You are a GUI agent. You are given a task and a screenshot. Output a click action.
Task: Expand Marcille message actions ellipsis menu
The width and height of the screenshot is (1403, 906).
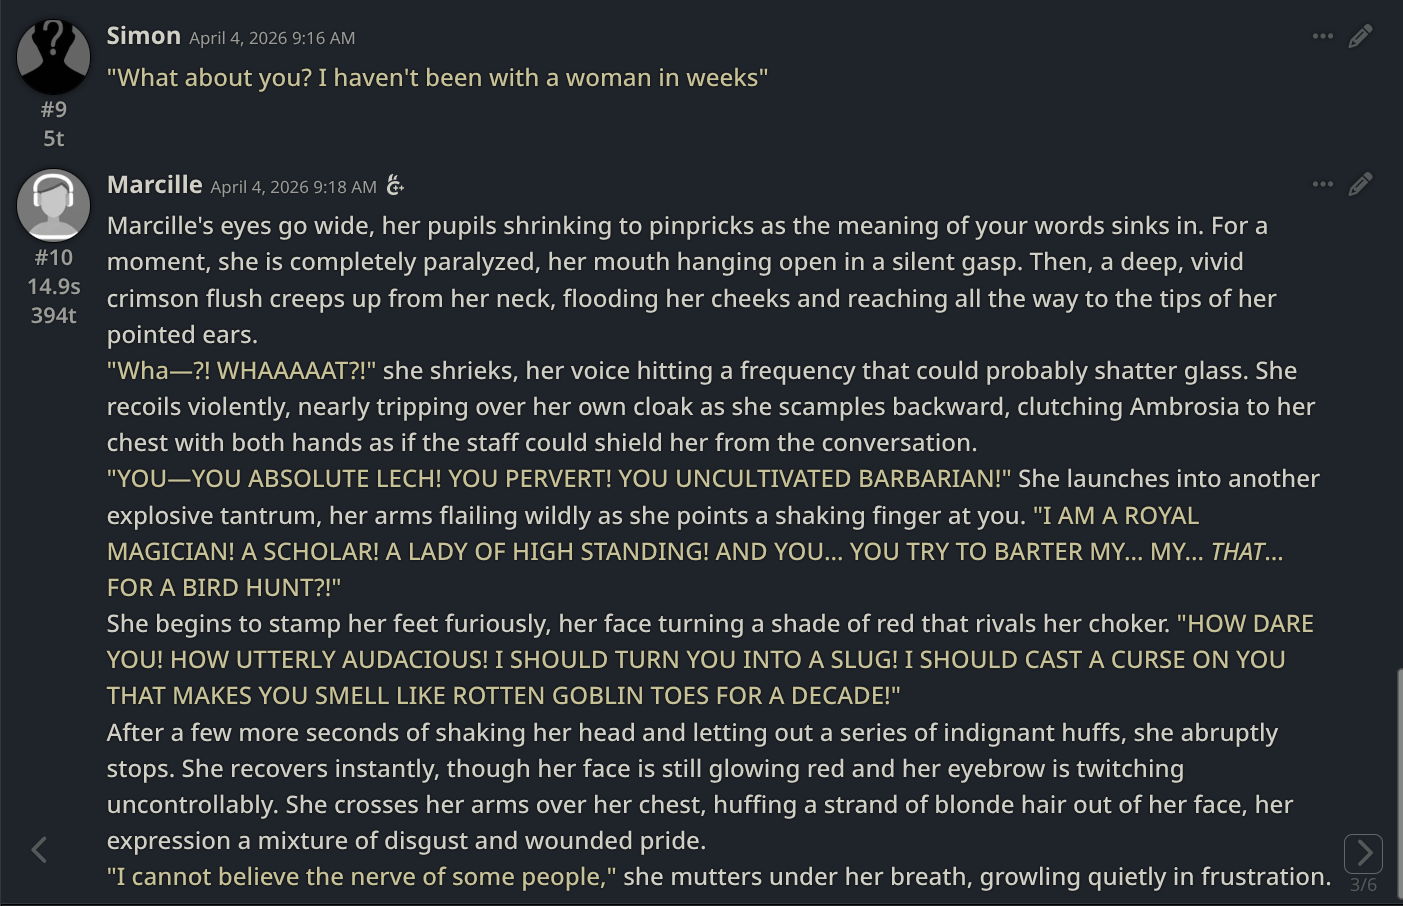pyautogui.click(x=1322, y=185)
